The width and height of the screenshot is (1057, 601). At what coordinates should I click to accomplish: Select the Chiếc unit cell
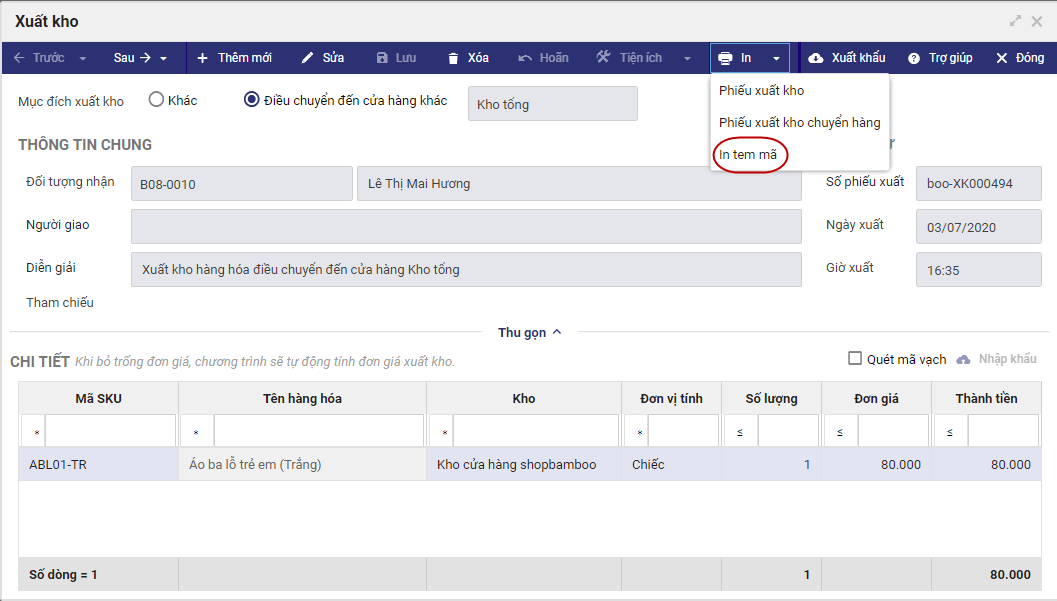point(671,464)
